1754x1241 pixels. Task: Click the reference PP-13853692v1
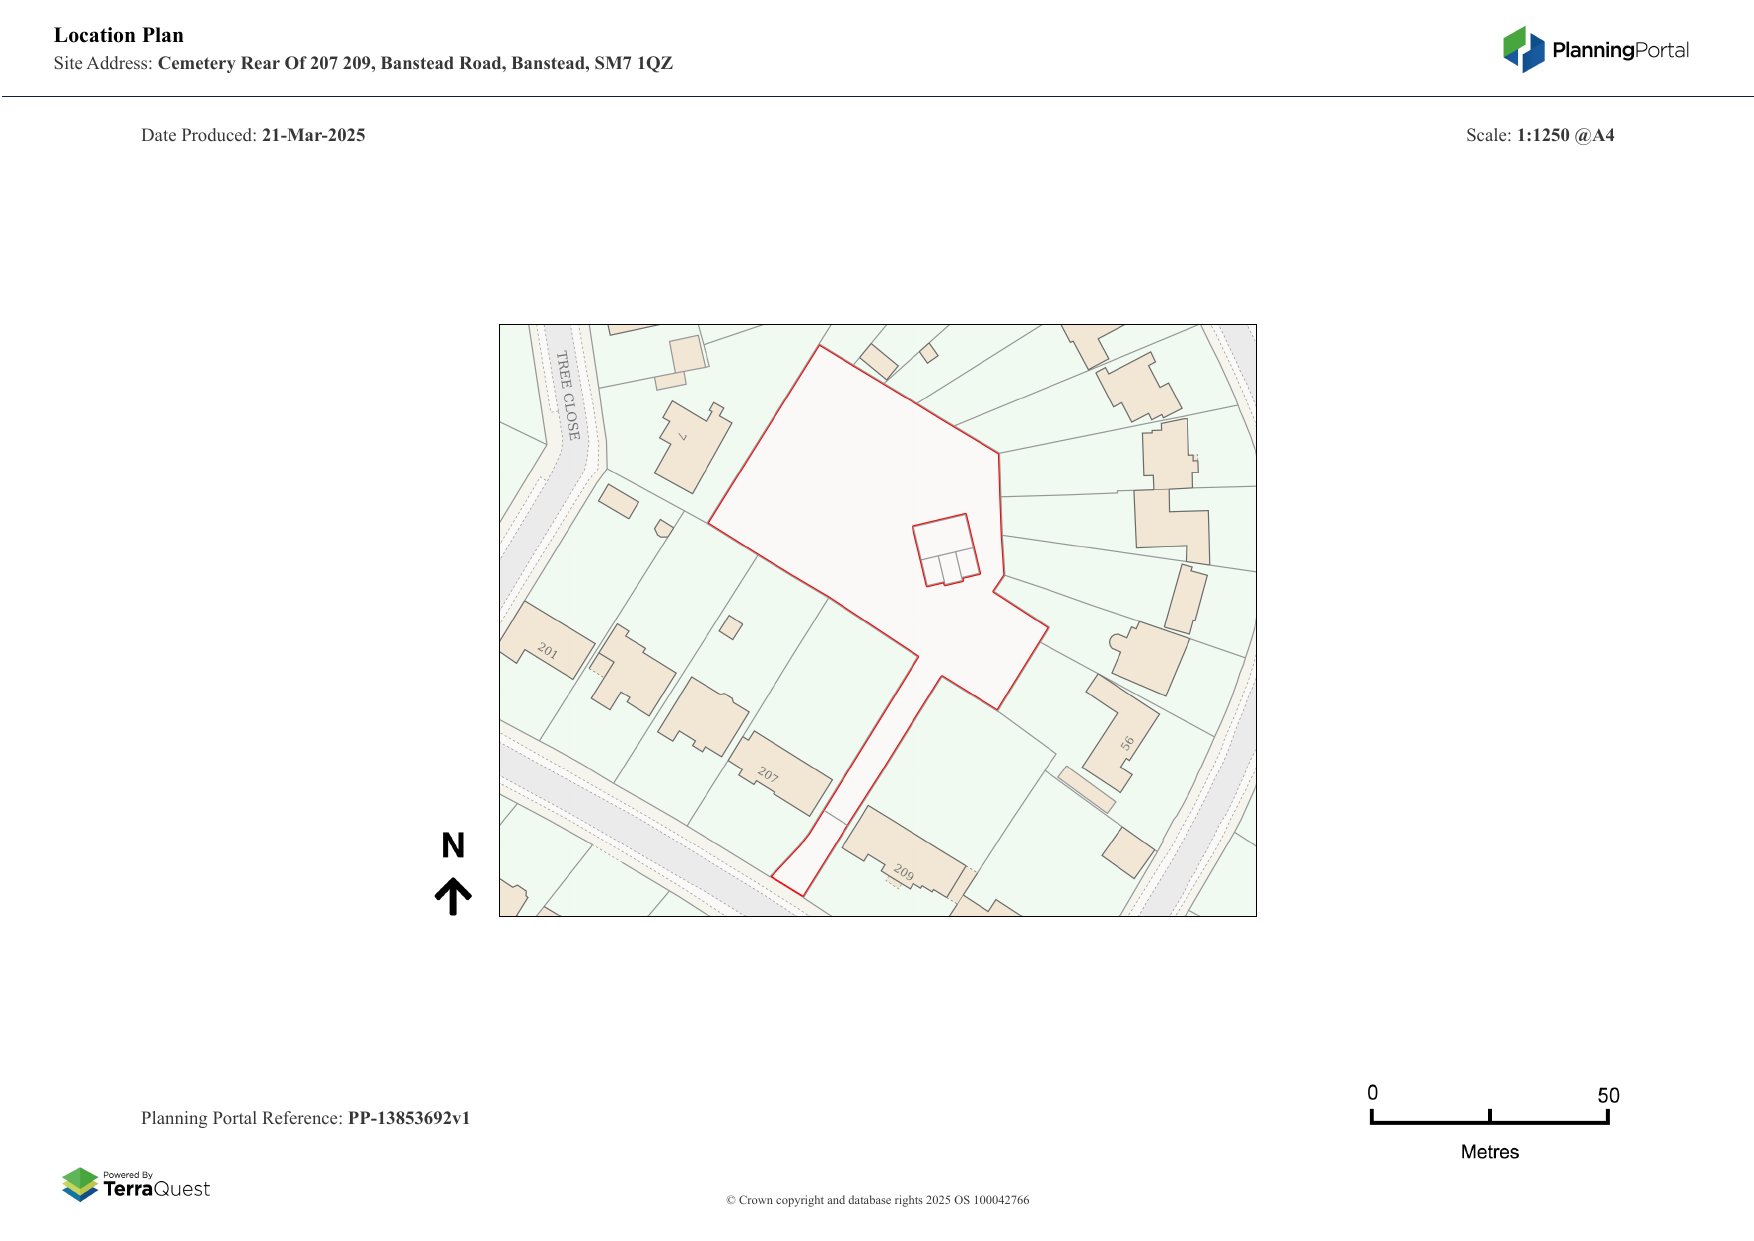click(x=408, y=1118)
